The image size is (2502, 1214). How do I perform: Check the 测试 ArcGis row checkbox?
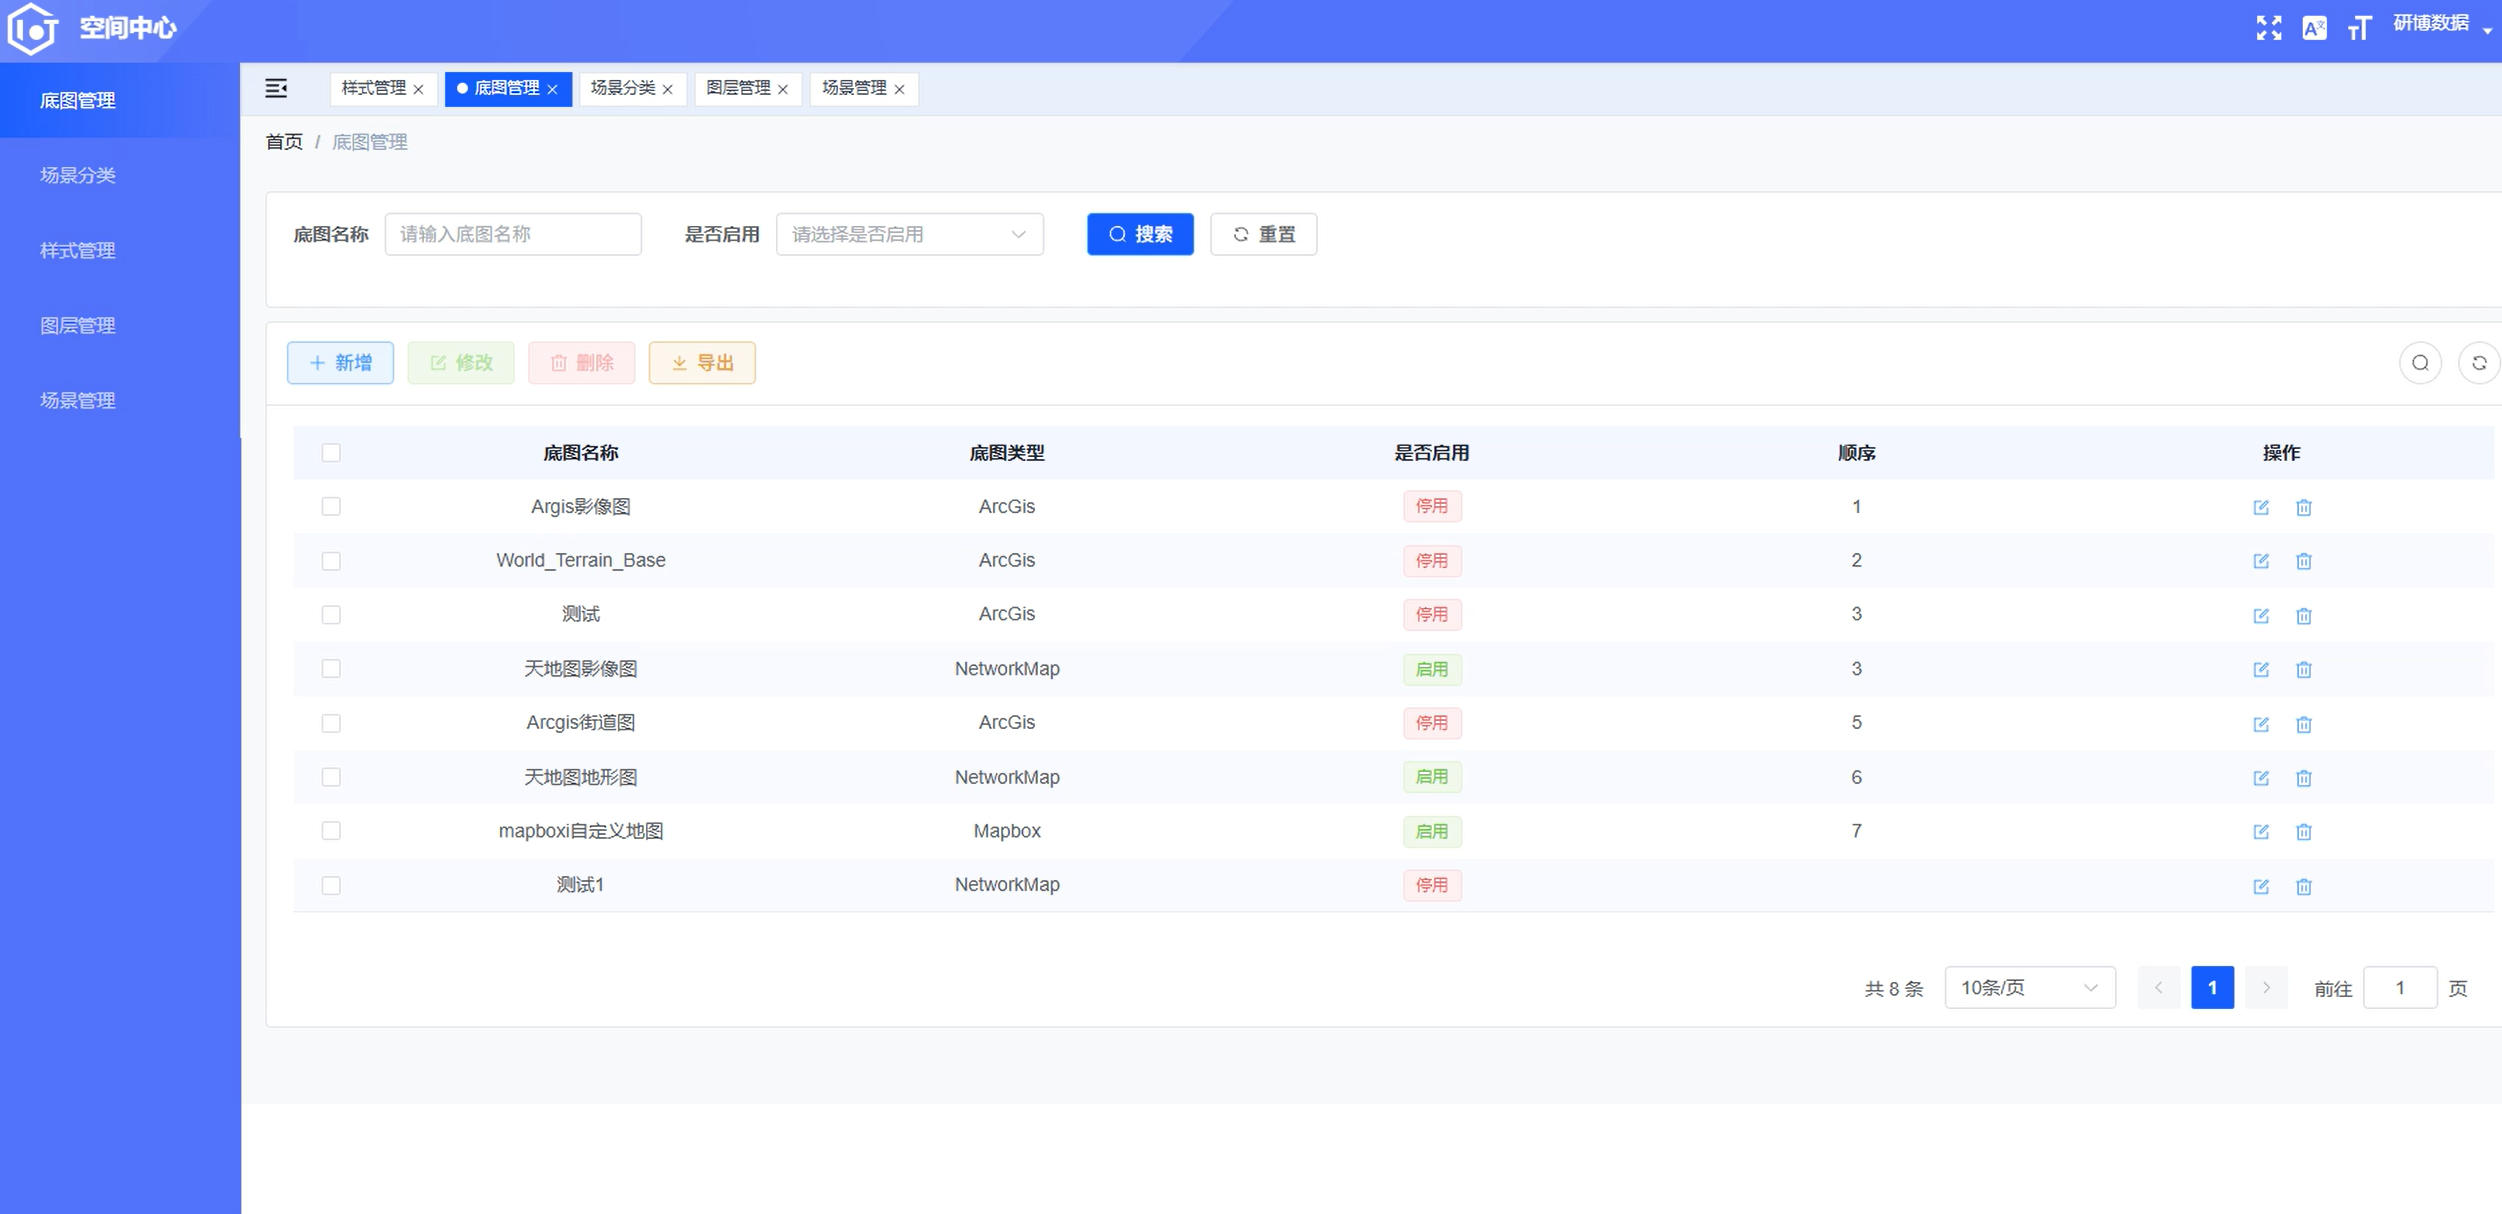331,615
